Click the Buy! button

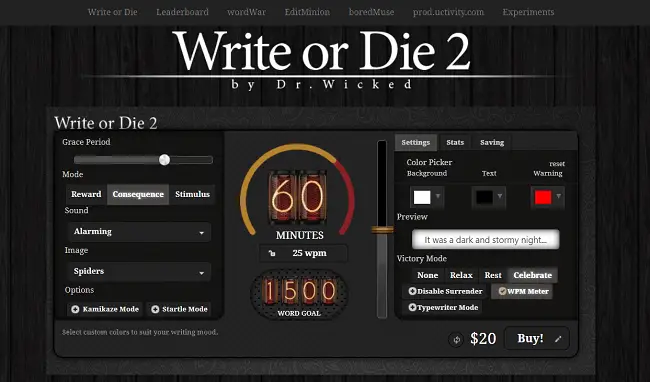(537, 338)
